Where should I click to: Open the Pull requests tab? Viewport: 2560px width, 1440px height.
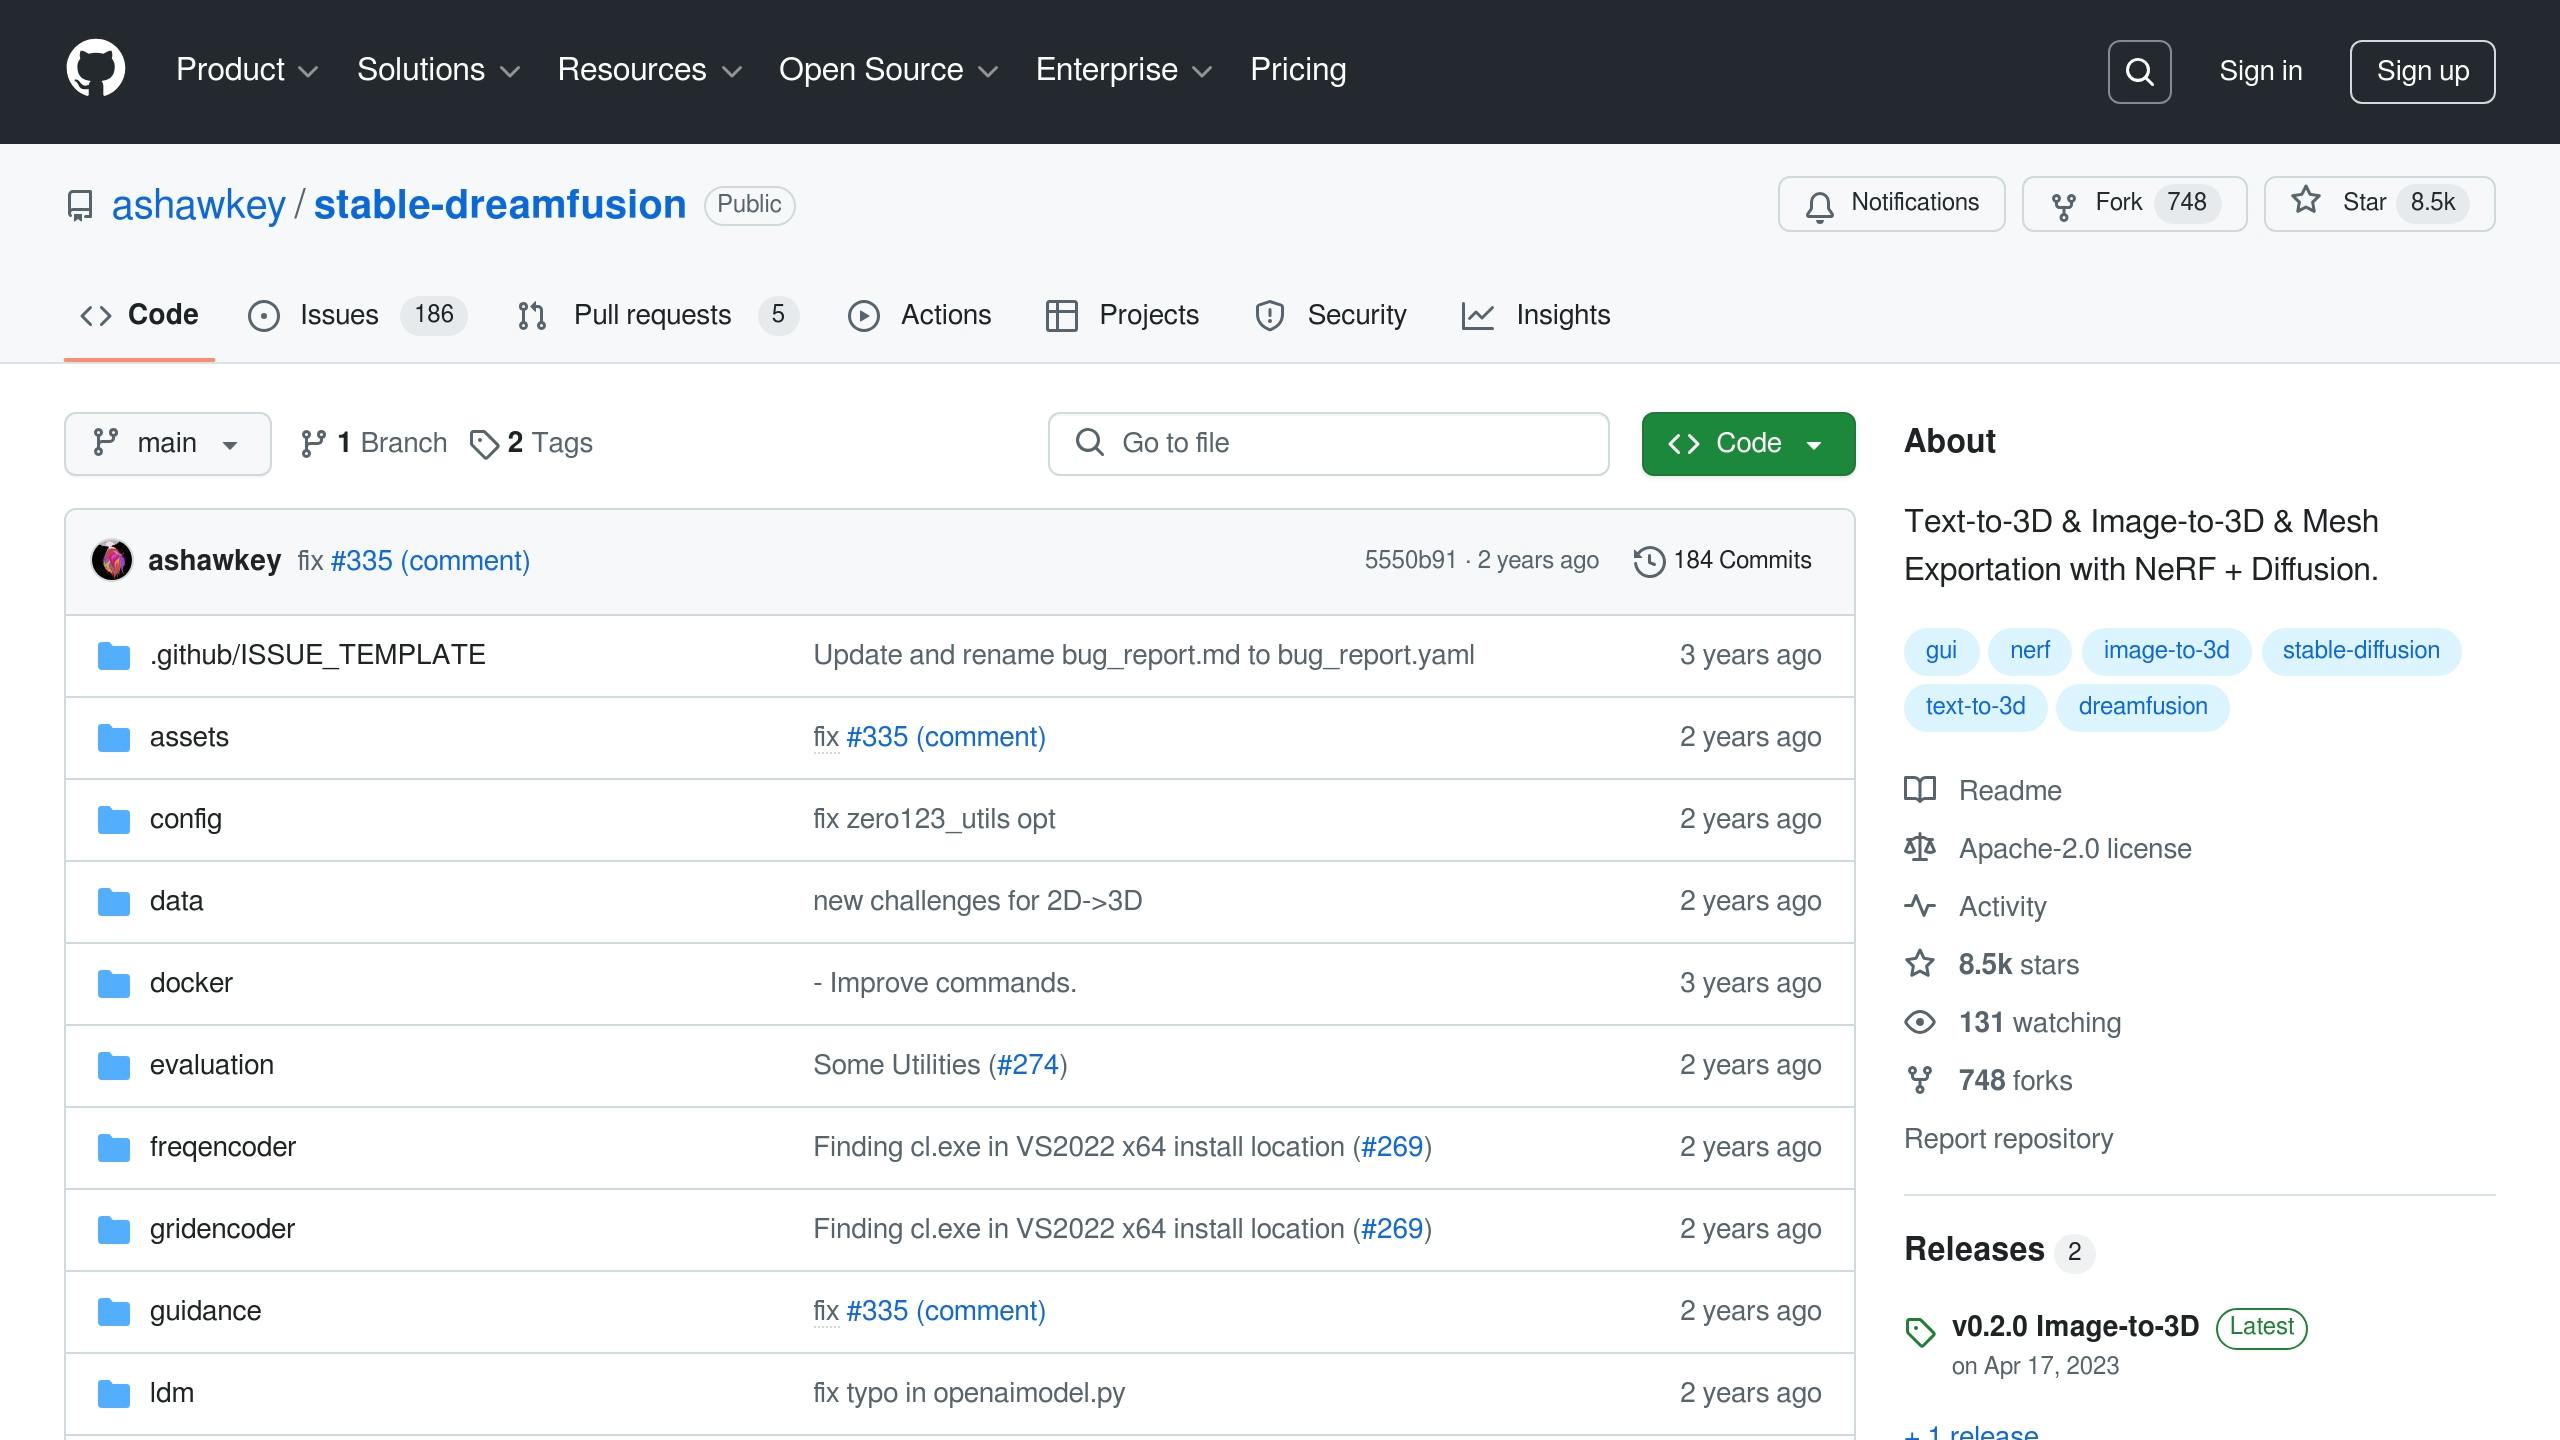tap(657, 315)
